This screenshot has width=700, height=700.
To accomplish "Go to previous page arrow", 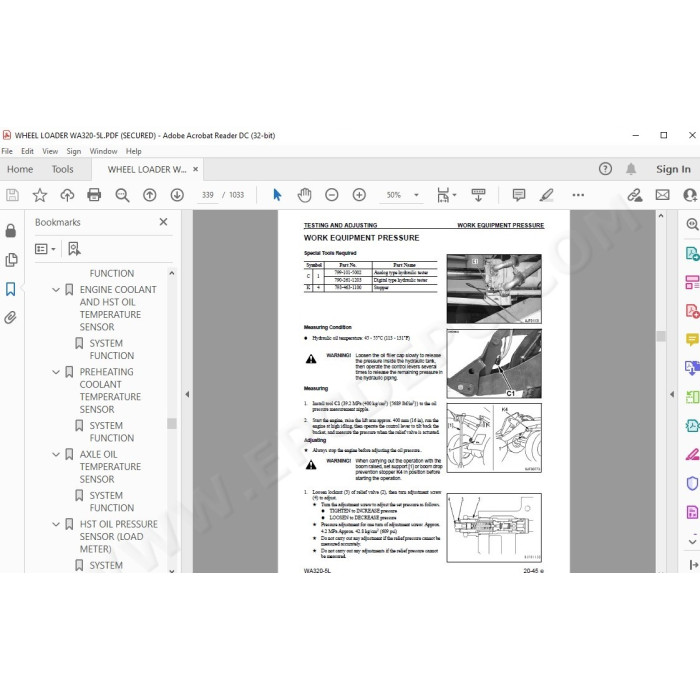I will (x=150, y=195).
